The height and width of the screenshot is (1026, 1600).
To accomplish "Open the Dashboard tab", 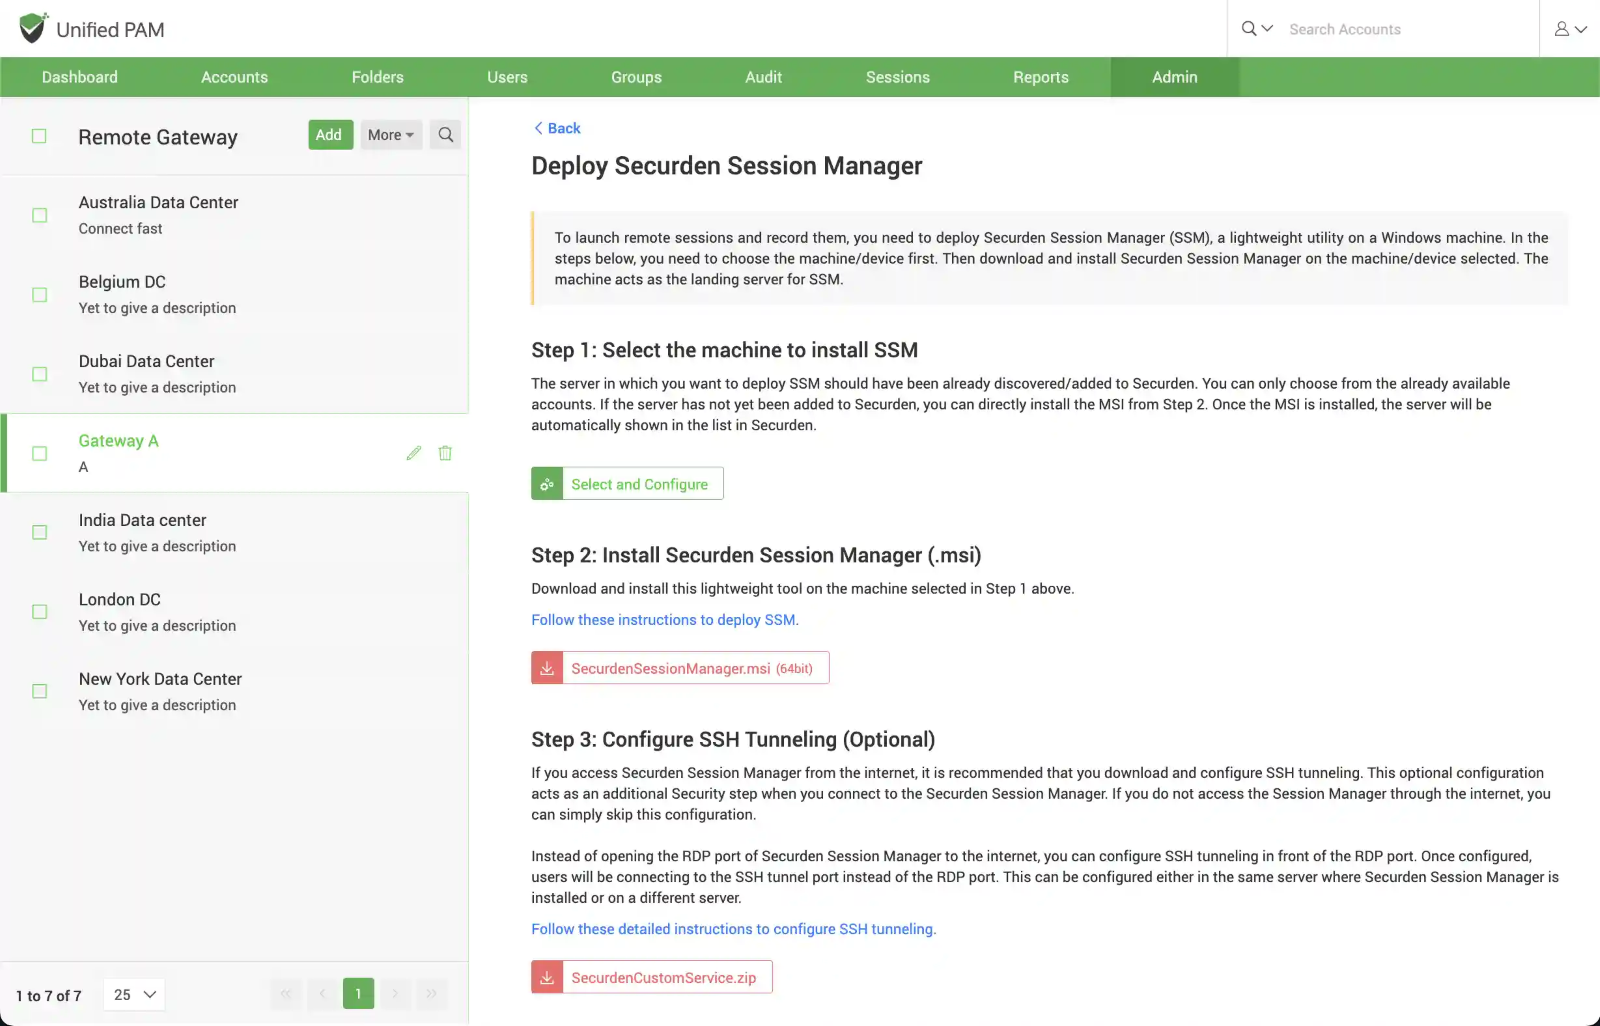I will tap(80, 77).
